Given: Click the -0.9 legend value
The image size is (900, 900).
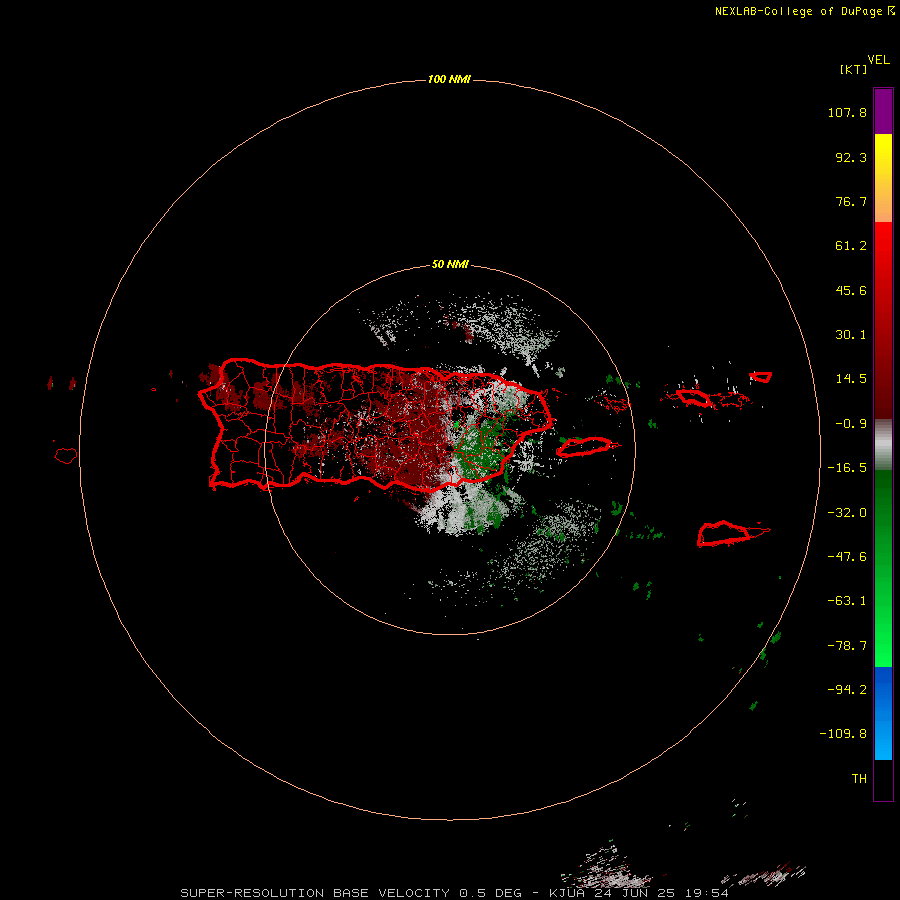Looking at the screenshot, I should [851, 424].
